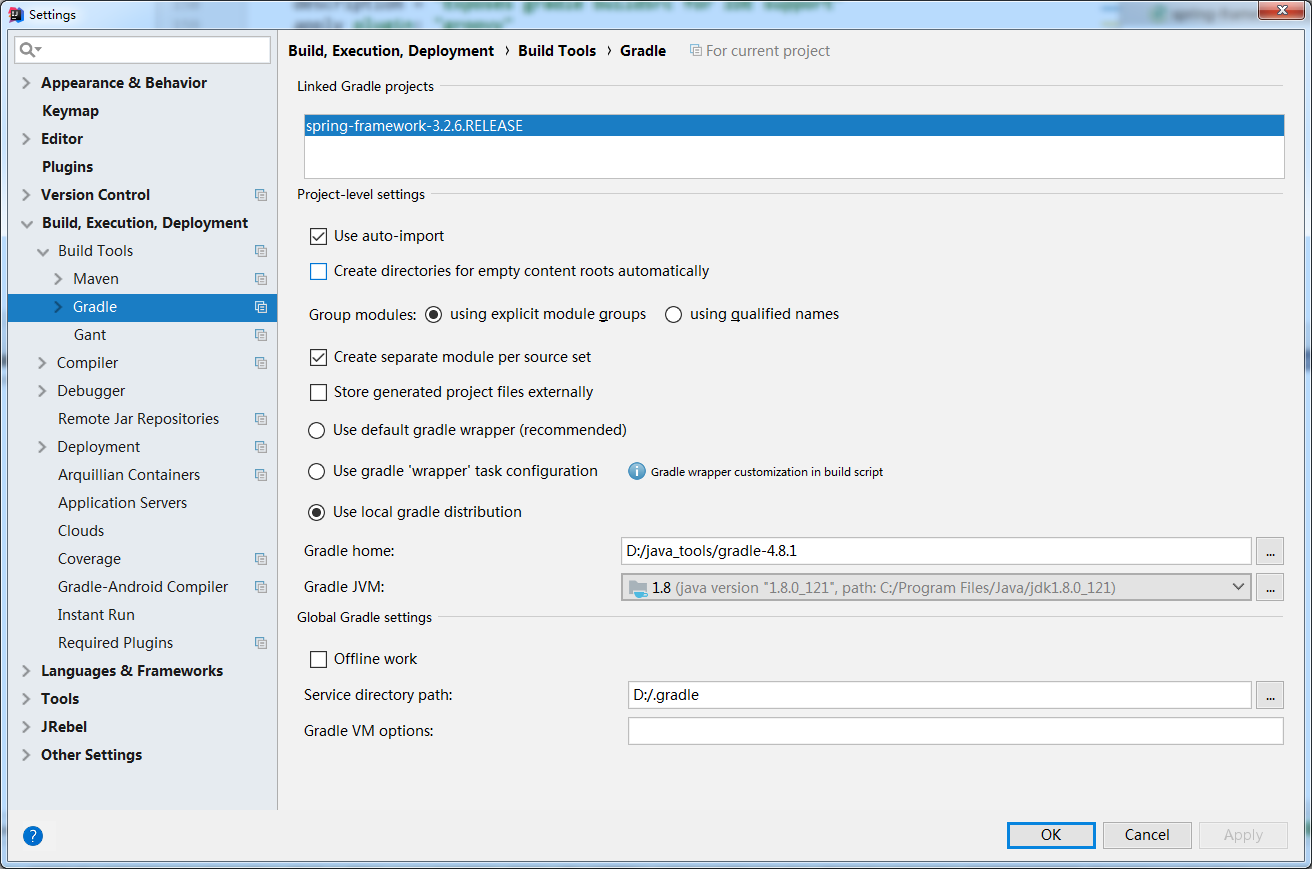Choose Use default gradle wrapper option
This screenshot has width=1312, height=869.
coord(317,430)
